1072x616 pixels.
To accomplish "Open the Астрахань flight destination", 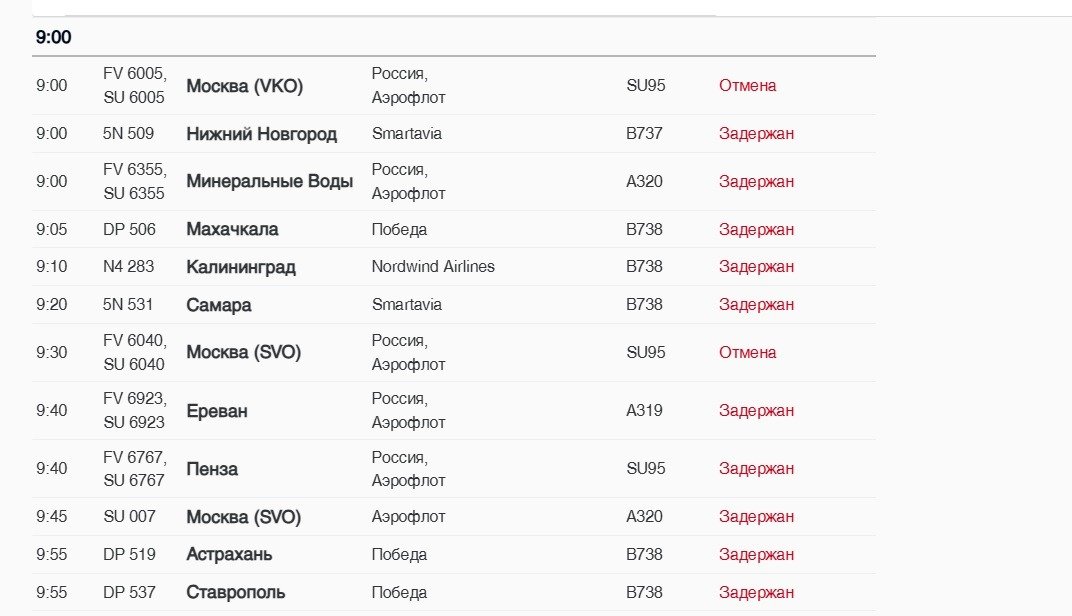I will click(229, 554).
